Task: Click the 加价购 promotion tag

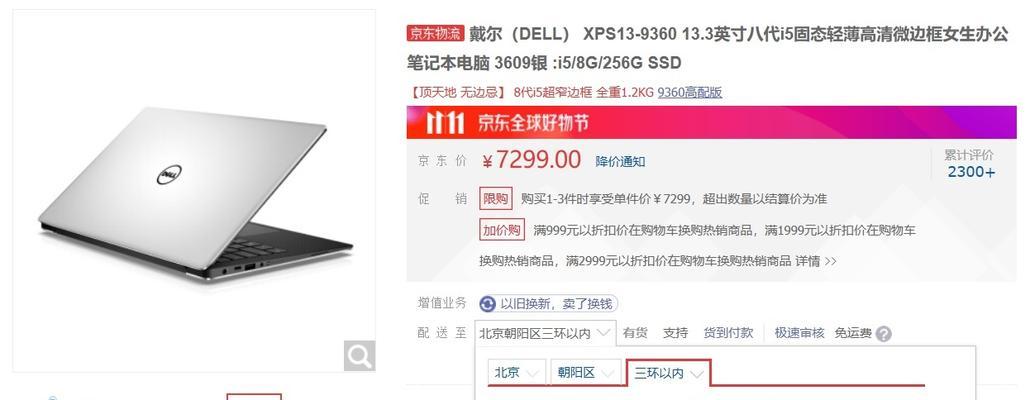Action: coord(502,230)
